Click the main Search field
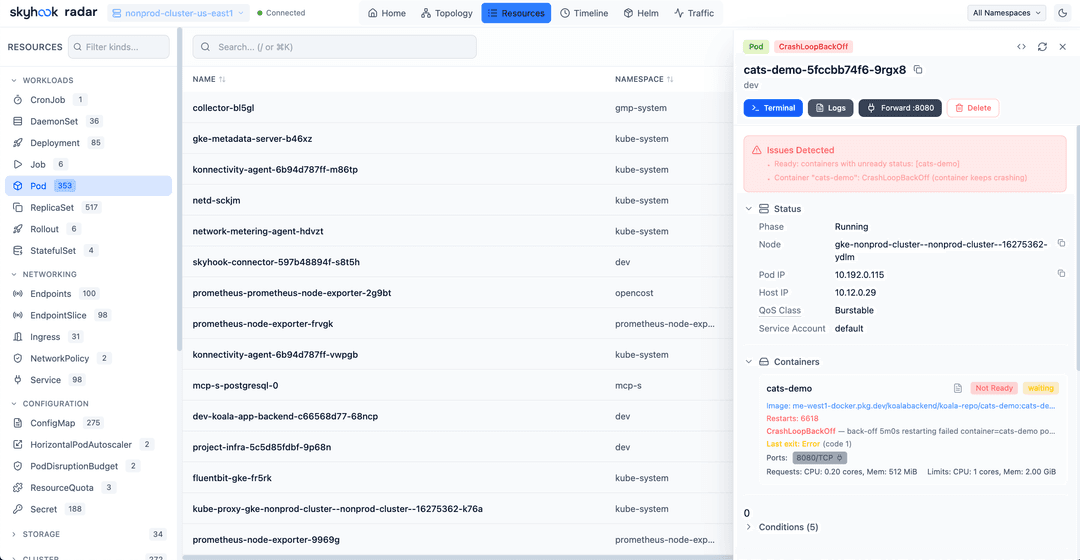Viewport: 1080px width, 560px height. pos(334,47)
